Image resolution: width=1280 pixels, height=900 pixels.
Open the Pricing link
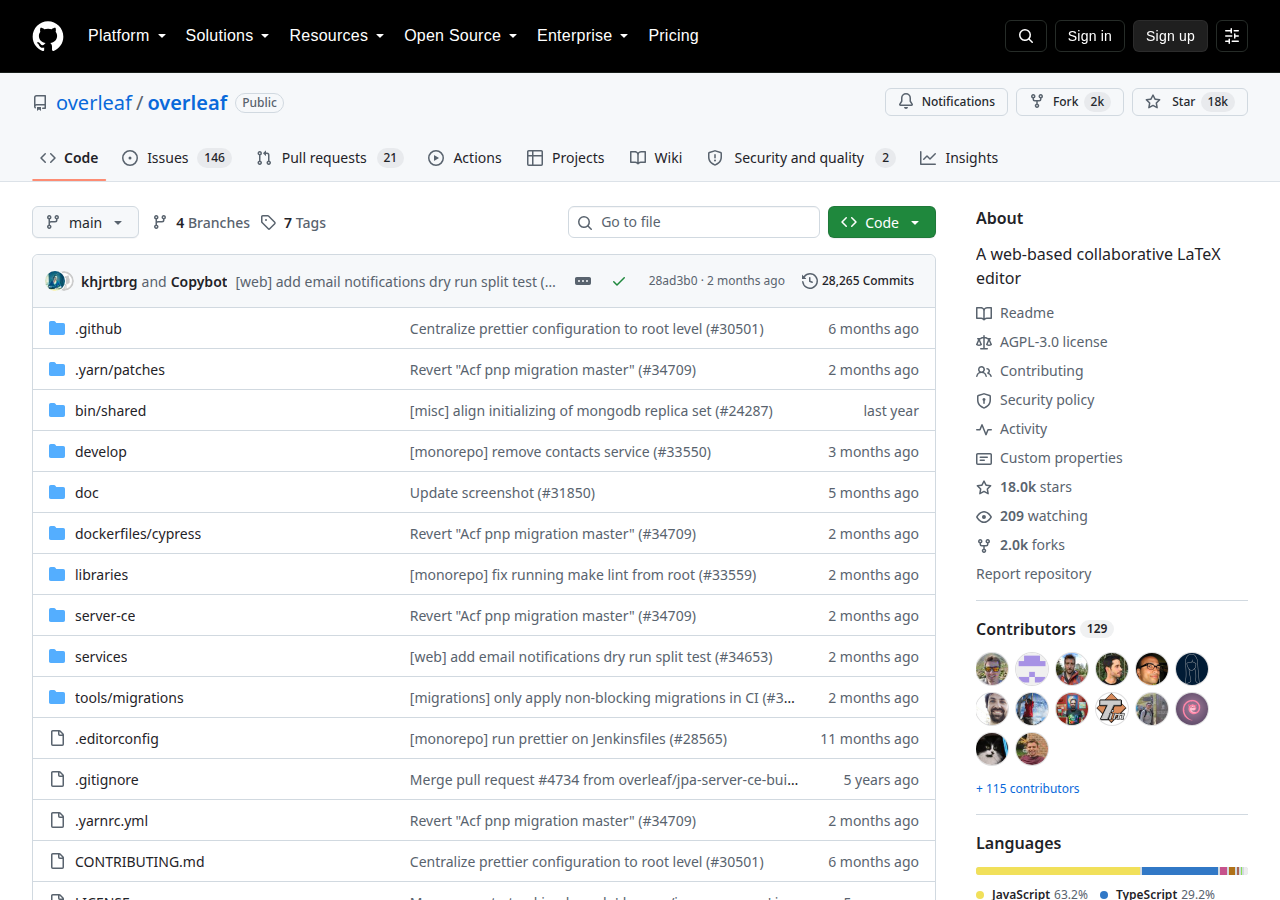[673, 36]
